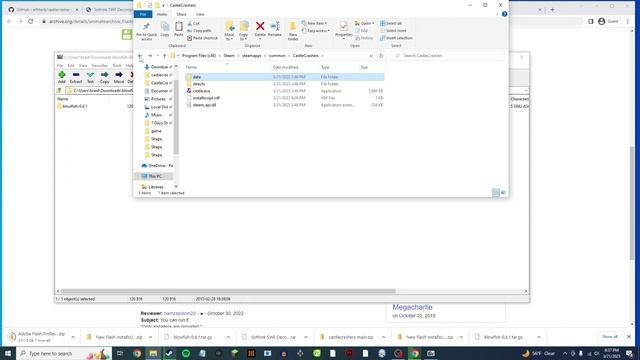Switch to the Share ribbon tab
Viewport: 640px width, 360px height.
tap(181, 14)
